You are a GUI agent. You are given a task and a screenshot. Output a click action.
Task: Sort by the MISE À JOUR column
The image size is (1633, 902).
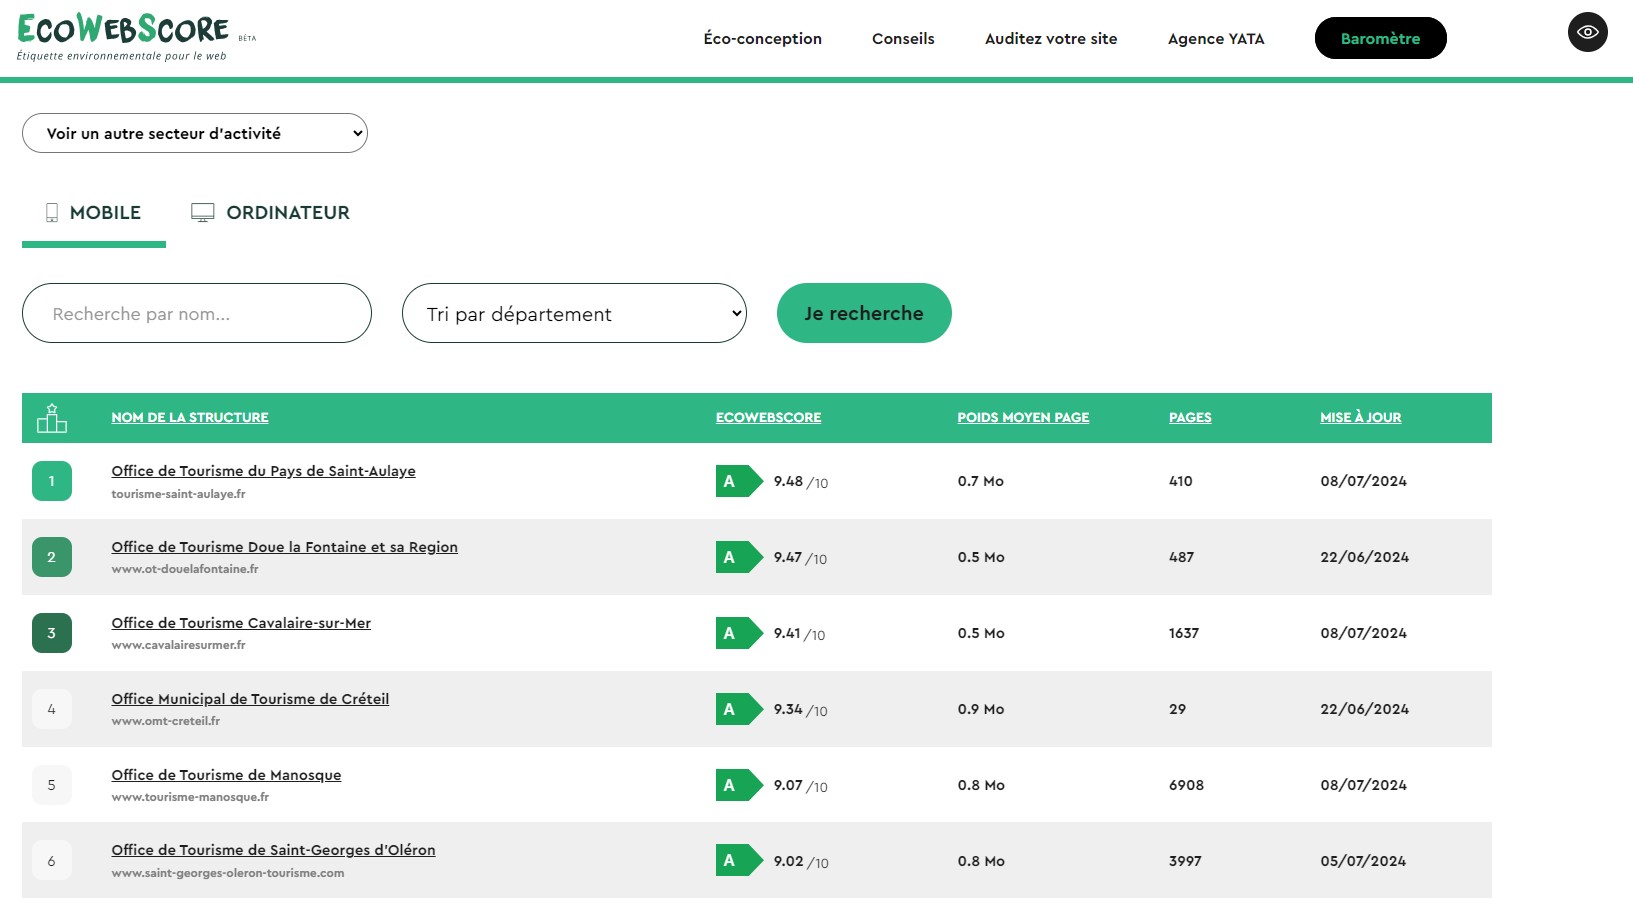pos(1360,418)
